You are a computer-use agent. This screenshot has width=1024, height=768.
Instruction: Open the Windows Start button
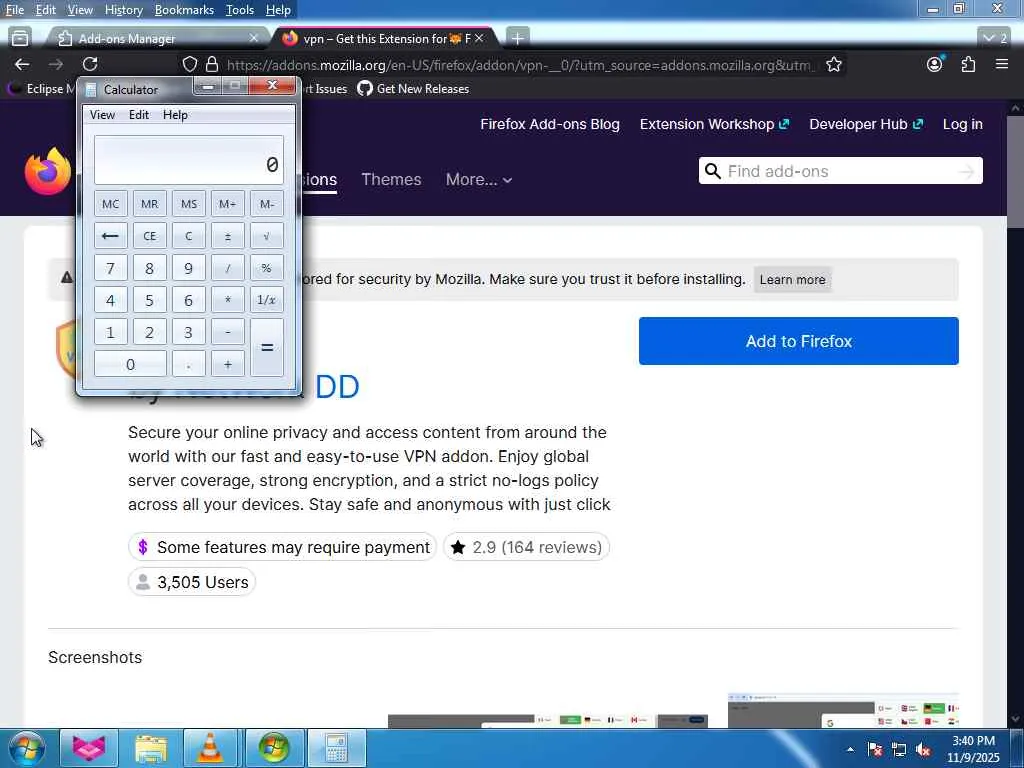click(x=26, y=748)
